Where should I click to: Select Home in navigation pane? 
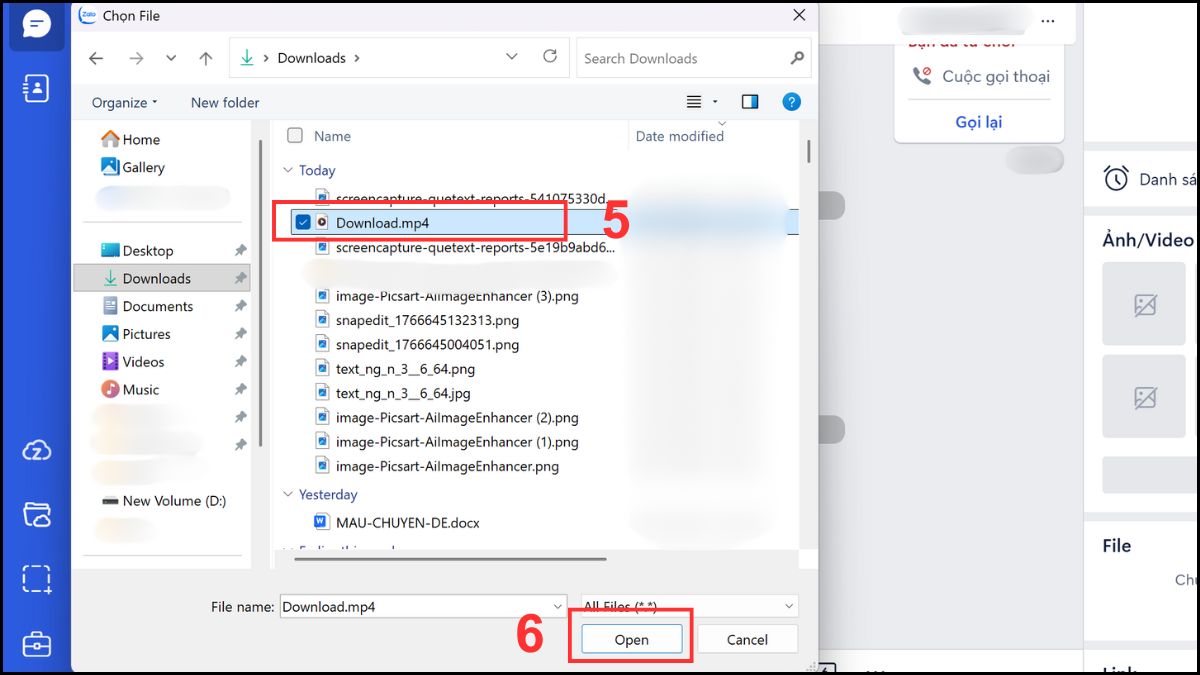[x=130, y=140]
